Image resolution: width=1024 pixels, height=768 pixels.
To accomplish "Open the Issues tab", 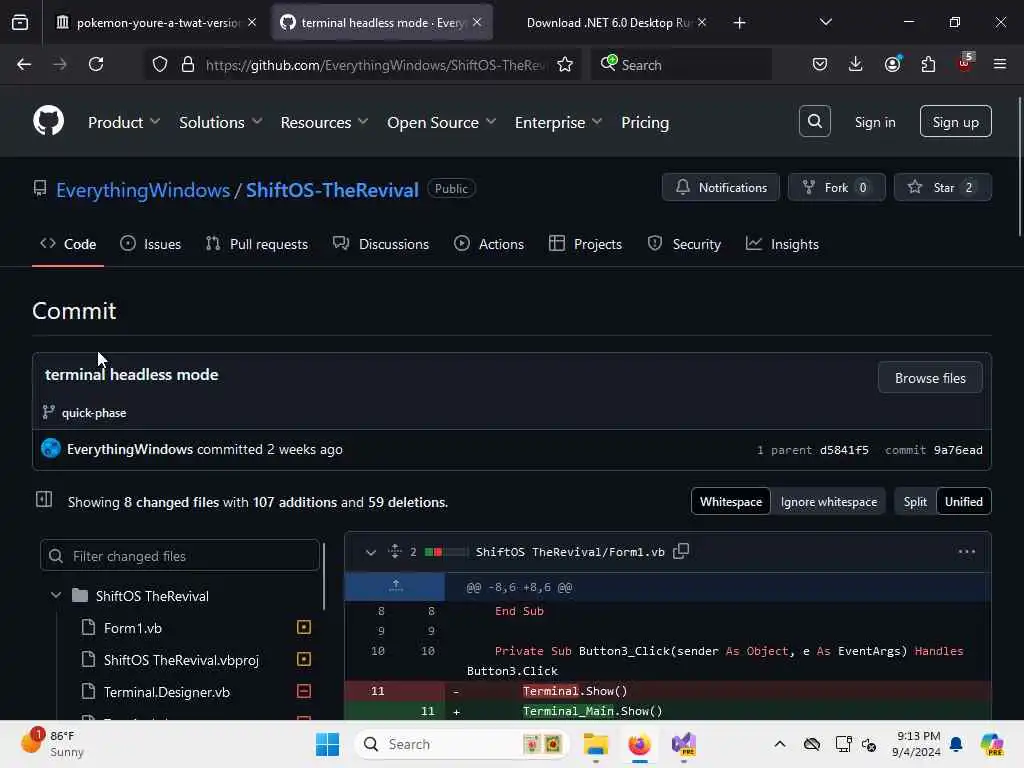I will 151,244.
